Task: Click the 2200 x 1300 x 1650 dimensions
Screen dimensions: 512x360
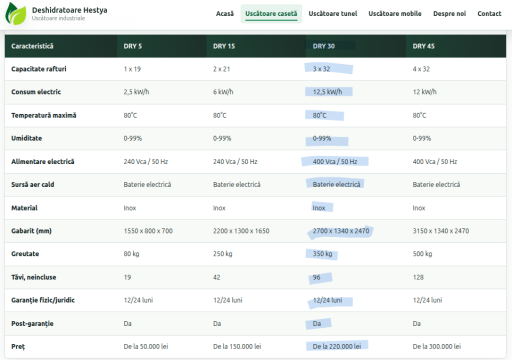Action: [241, 231]
